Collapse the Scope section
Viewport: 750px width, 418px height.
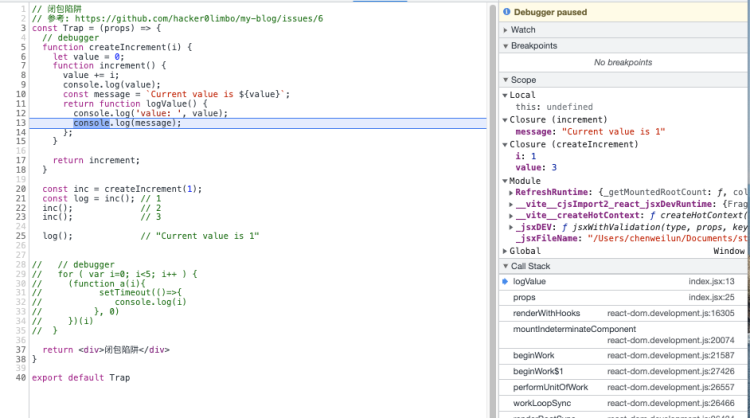tap(506, 80)
